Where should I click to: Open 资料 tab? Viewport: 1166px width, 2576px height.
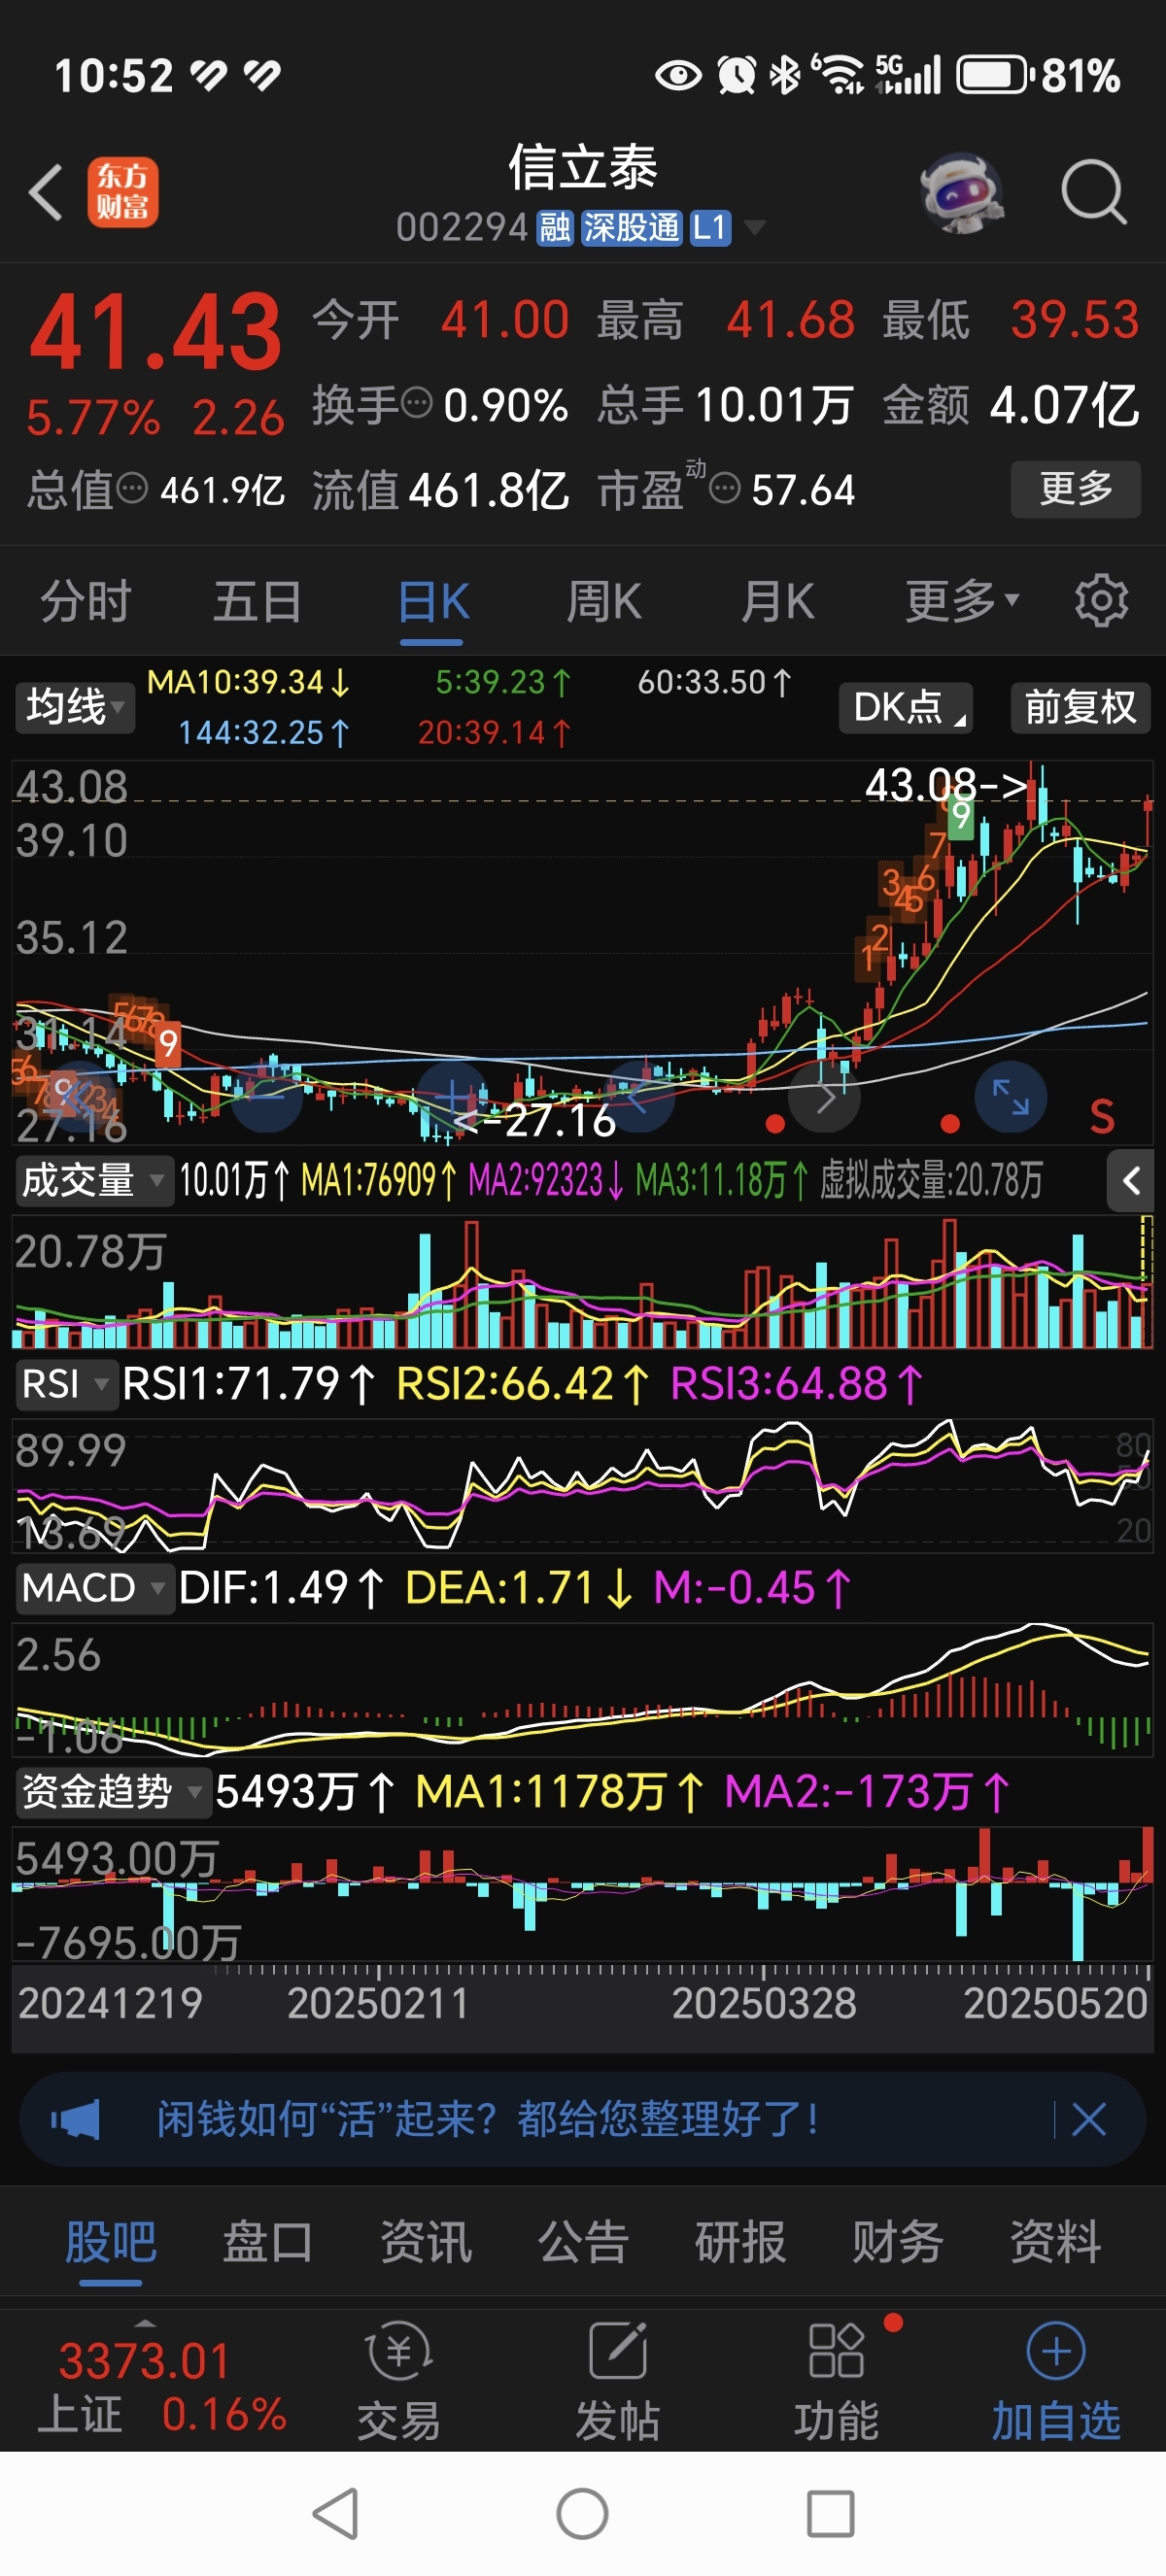(1055, 2241)
